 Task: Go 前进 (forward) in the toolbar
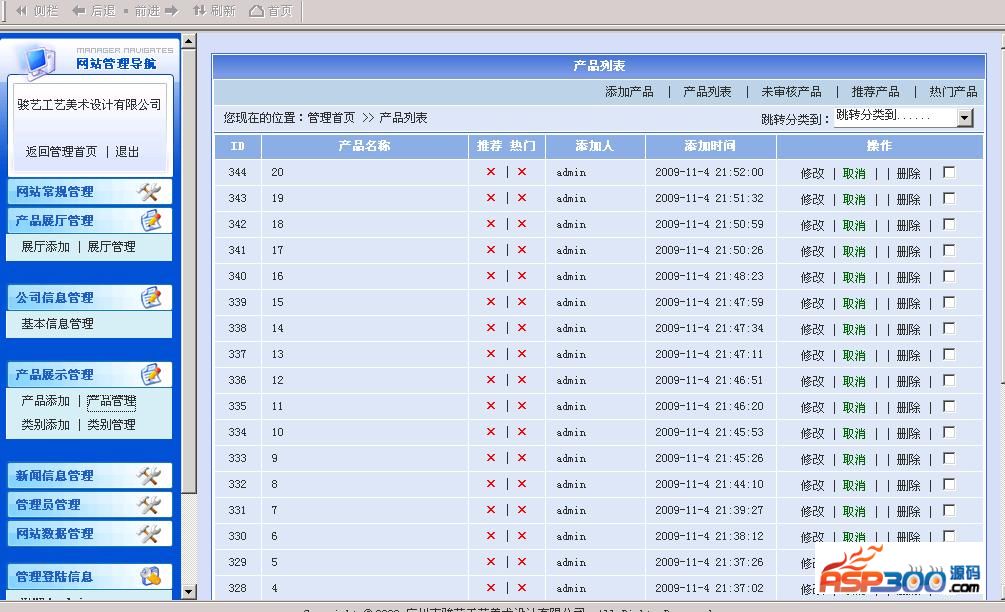click(156, 11)
